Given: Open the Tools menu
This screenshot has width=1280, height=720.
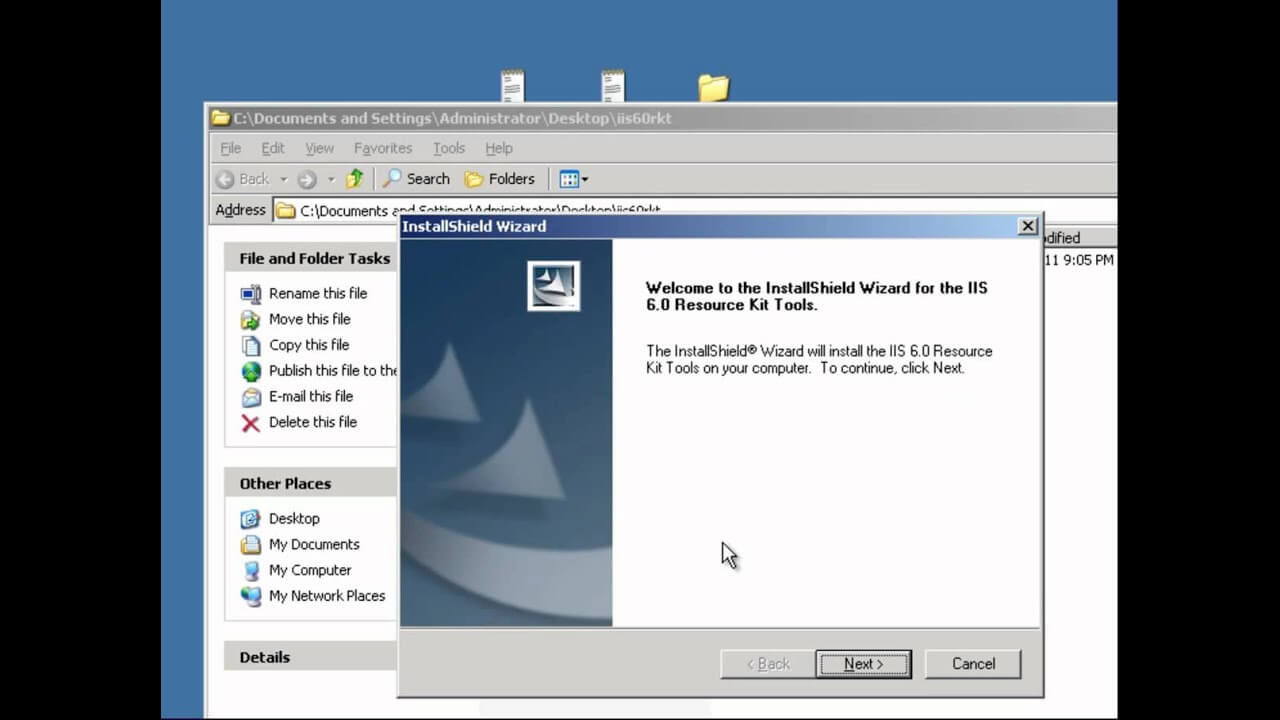Looking at the screenshot, I should (x=449, y=148).
